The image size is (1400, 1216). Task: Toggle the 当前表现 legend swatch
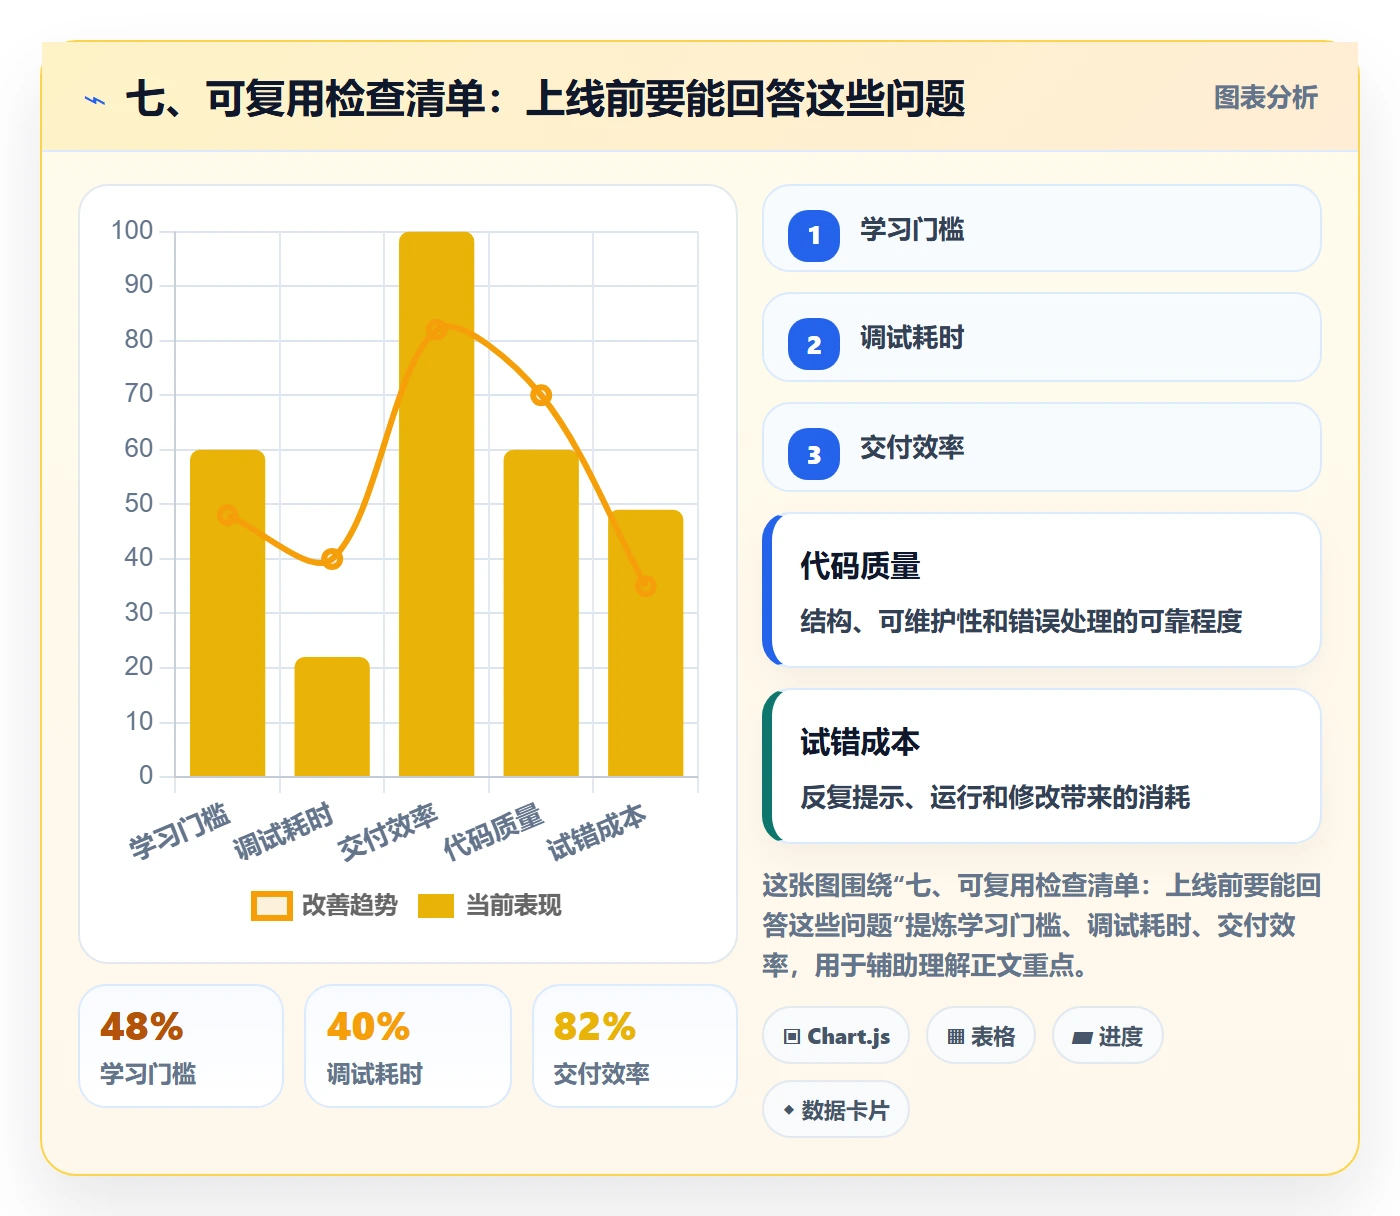436,906
